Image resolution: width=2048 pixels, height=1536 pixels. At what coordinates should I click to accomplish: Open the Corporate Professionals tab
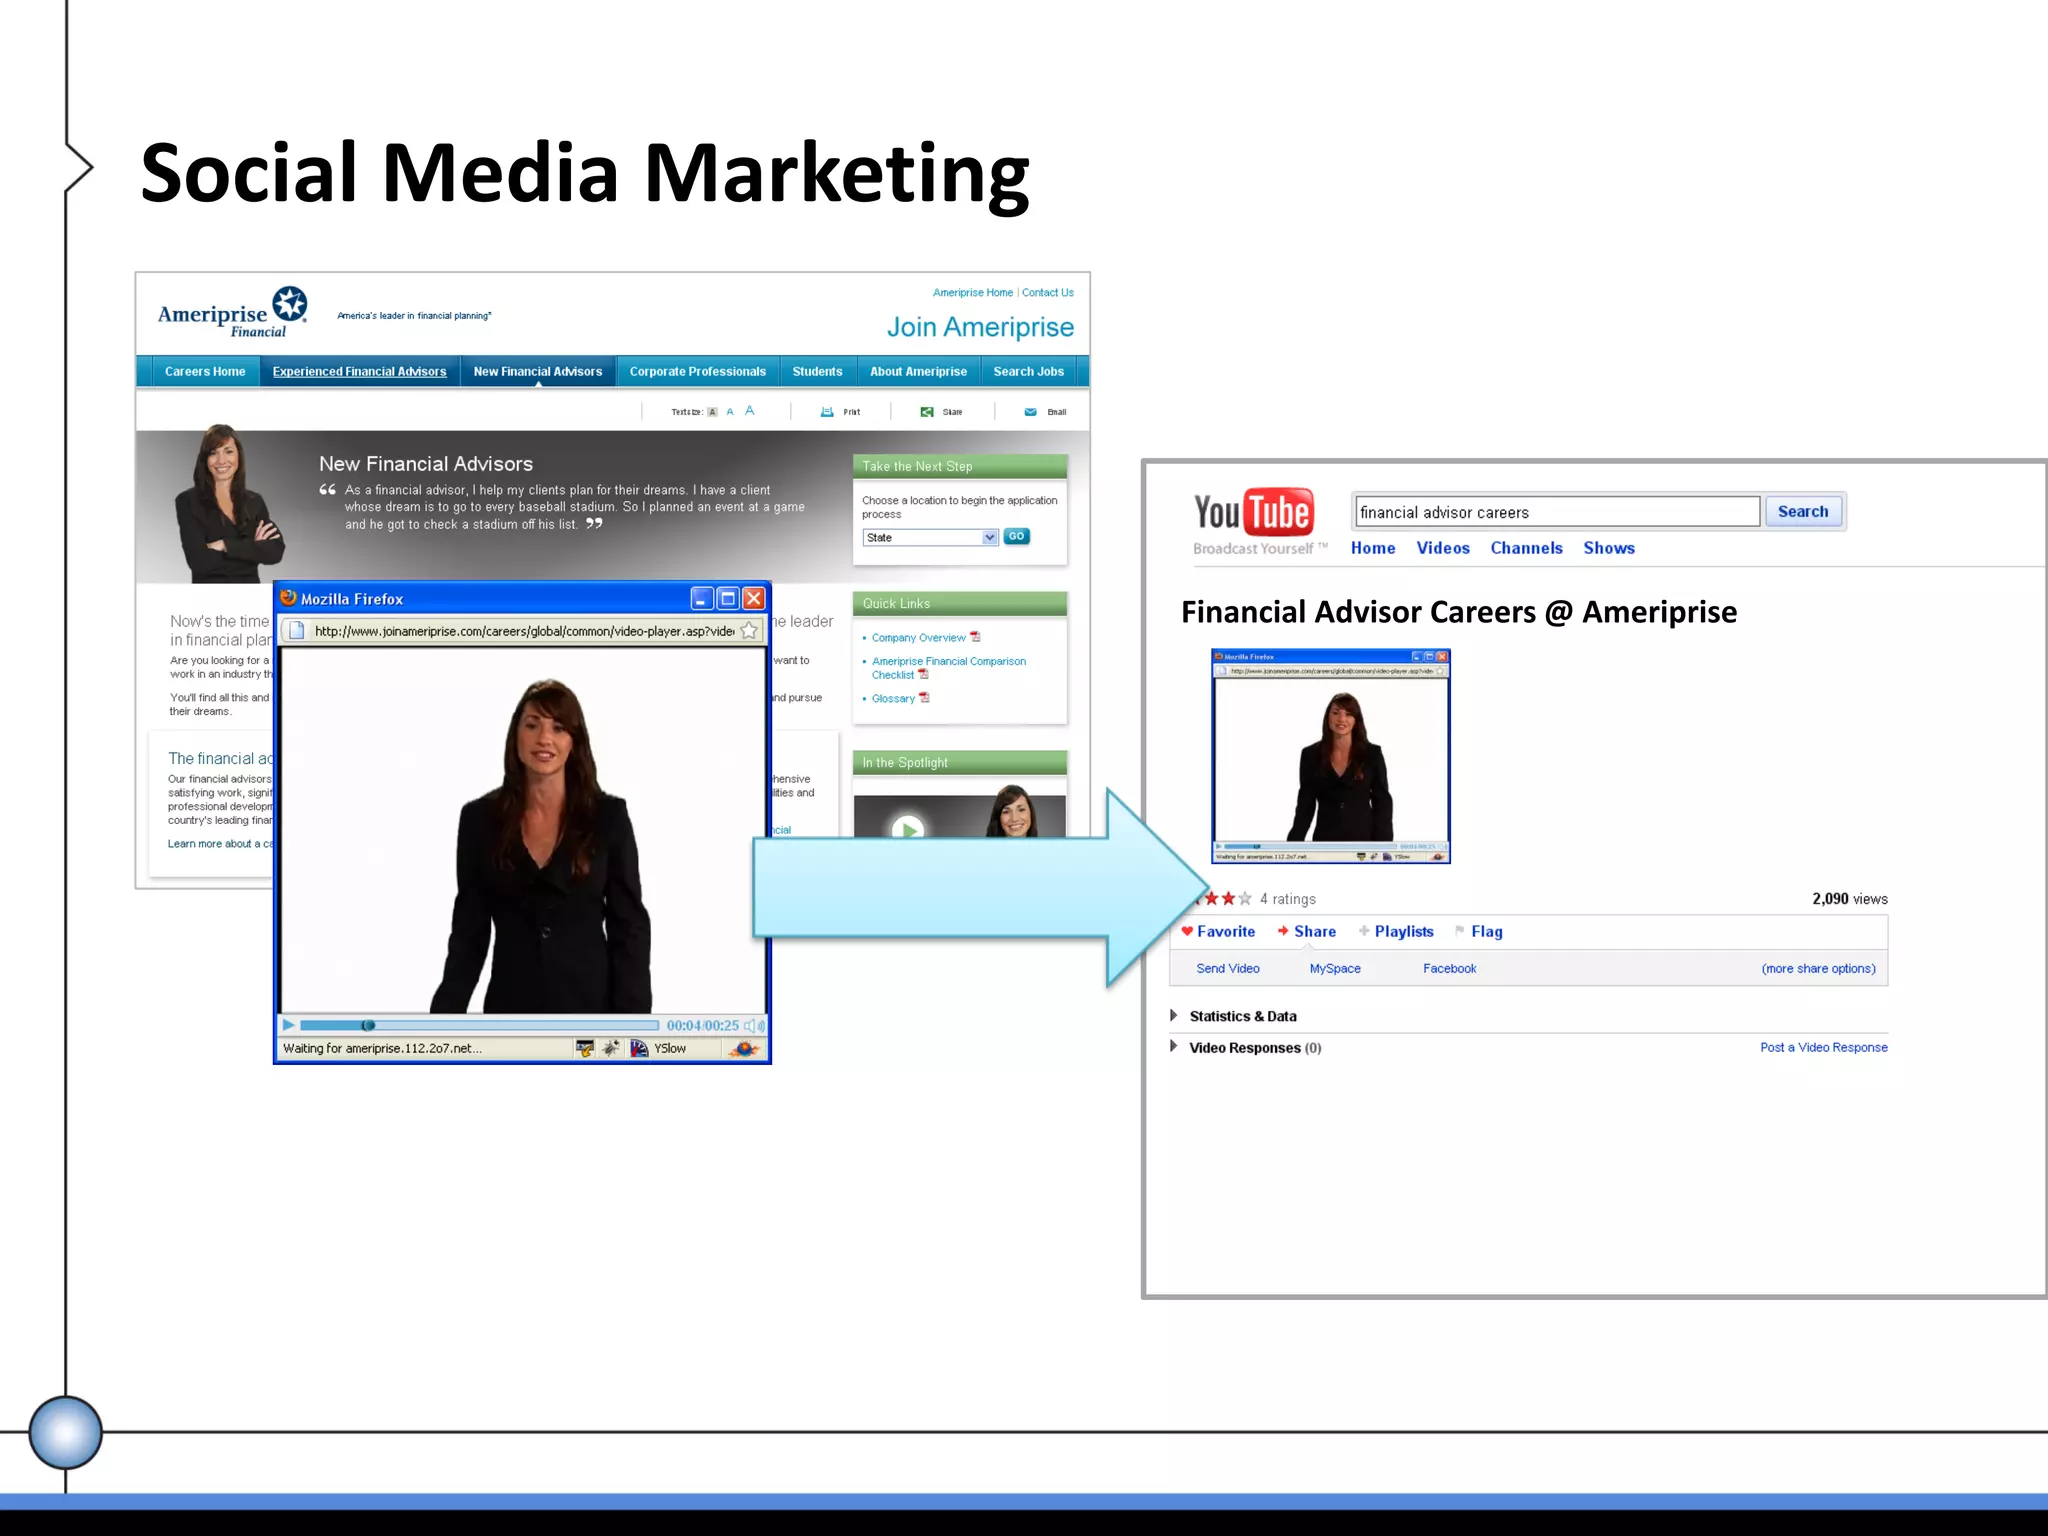coord(698,371)
